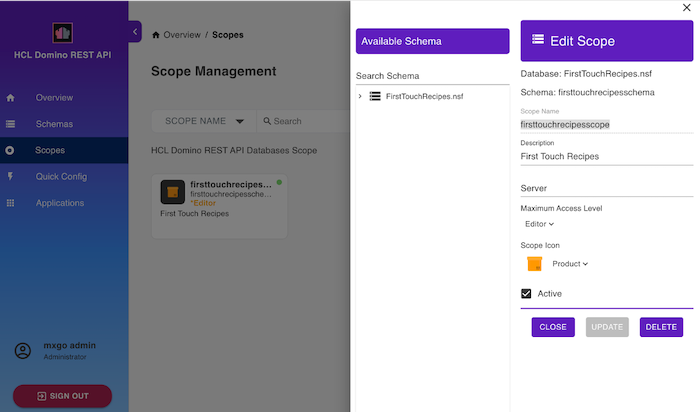Click the *Editor label on scope card
700x412 pixels.
tap(203, 203)
